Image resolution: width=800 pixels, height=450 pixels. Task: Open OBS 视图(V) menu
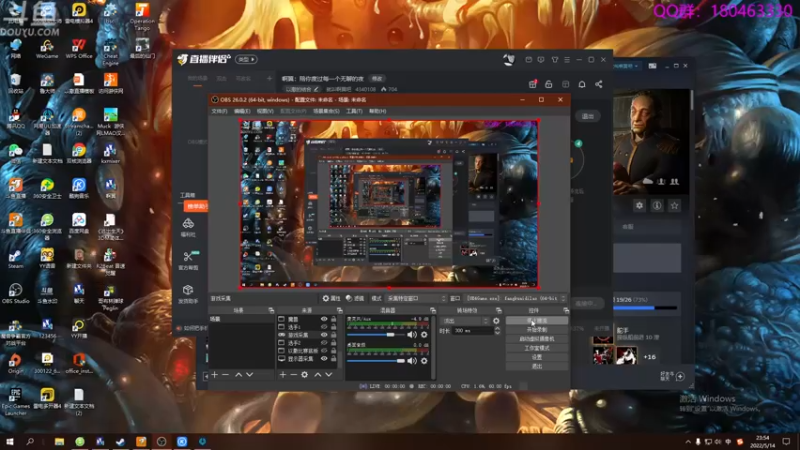pos(265,111)
